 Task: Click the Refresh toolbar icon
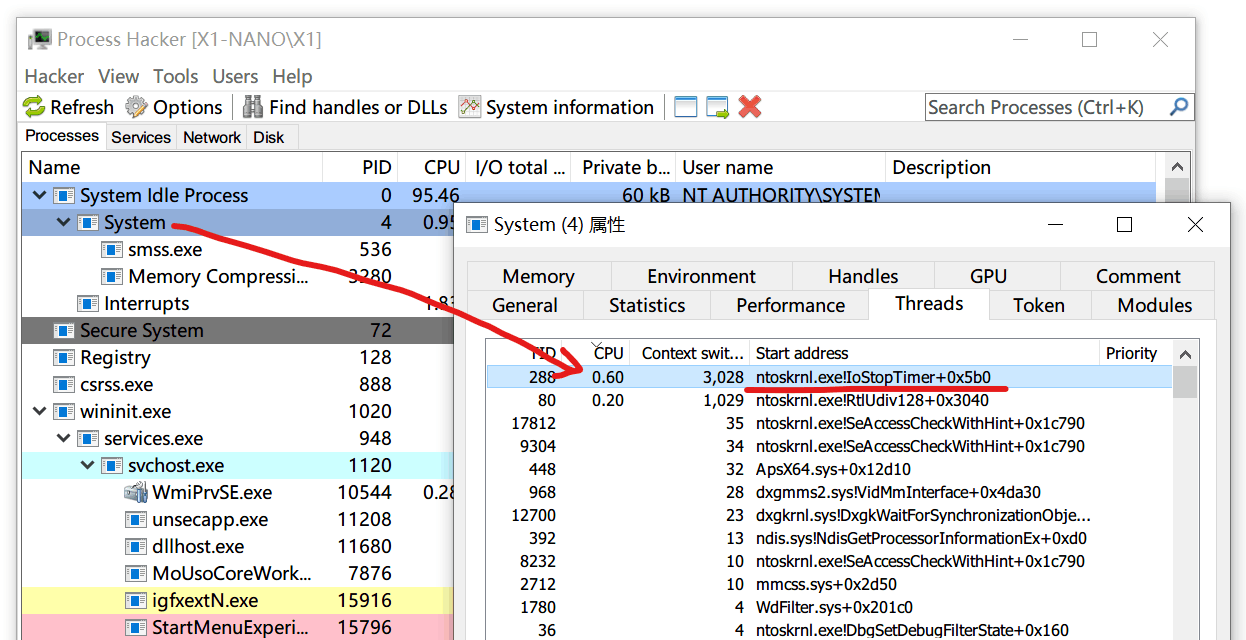pos(35,107)
